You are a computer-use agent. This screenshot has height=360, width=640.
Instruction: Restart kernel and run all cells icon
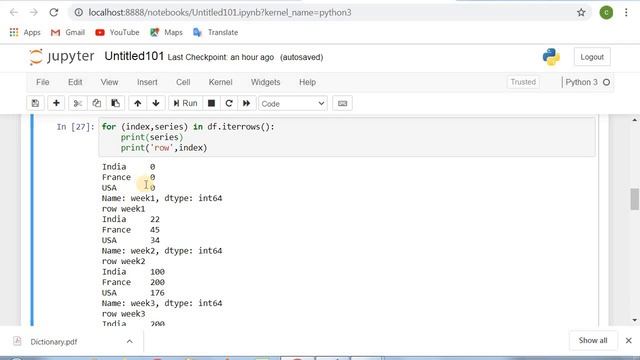click(x=247, y=103)
